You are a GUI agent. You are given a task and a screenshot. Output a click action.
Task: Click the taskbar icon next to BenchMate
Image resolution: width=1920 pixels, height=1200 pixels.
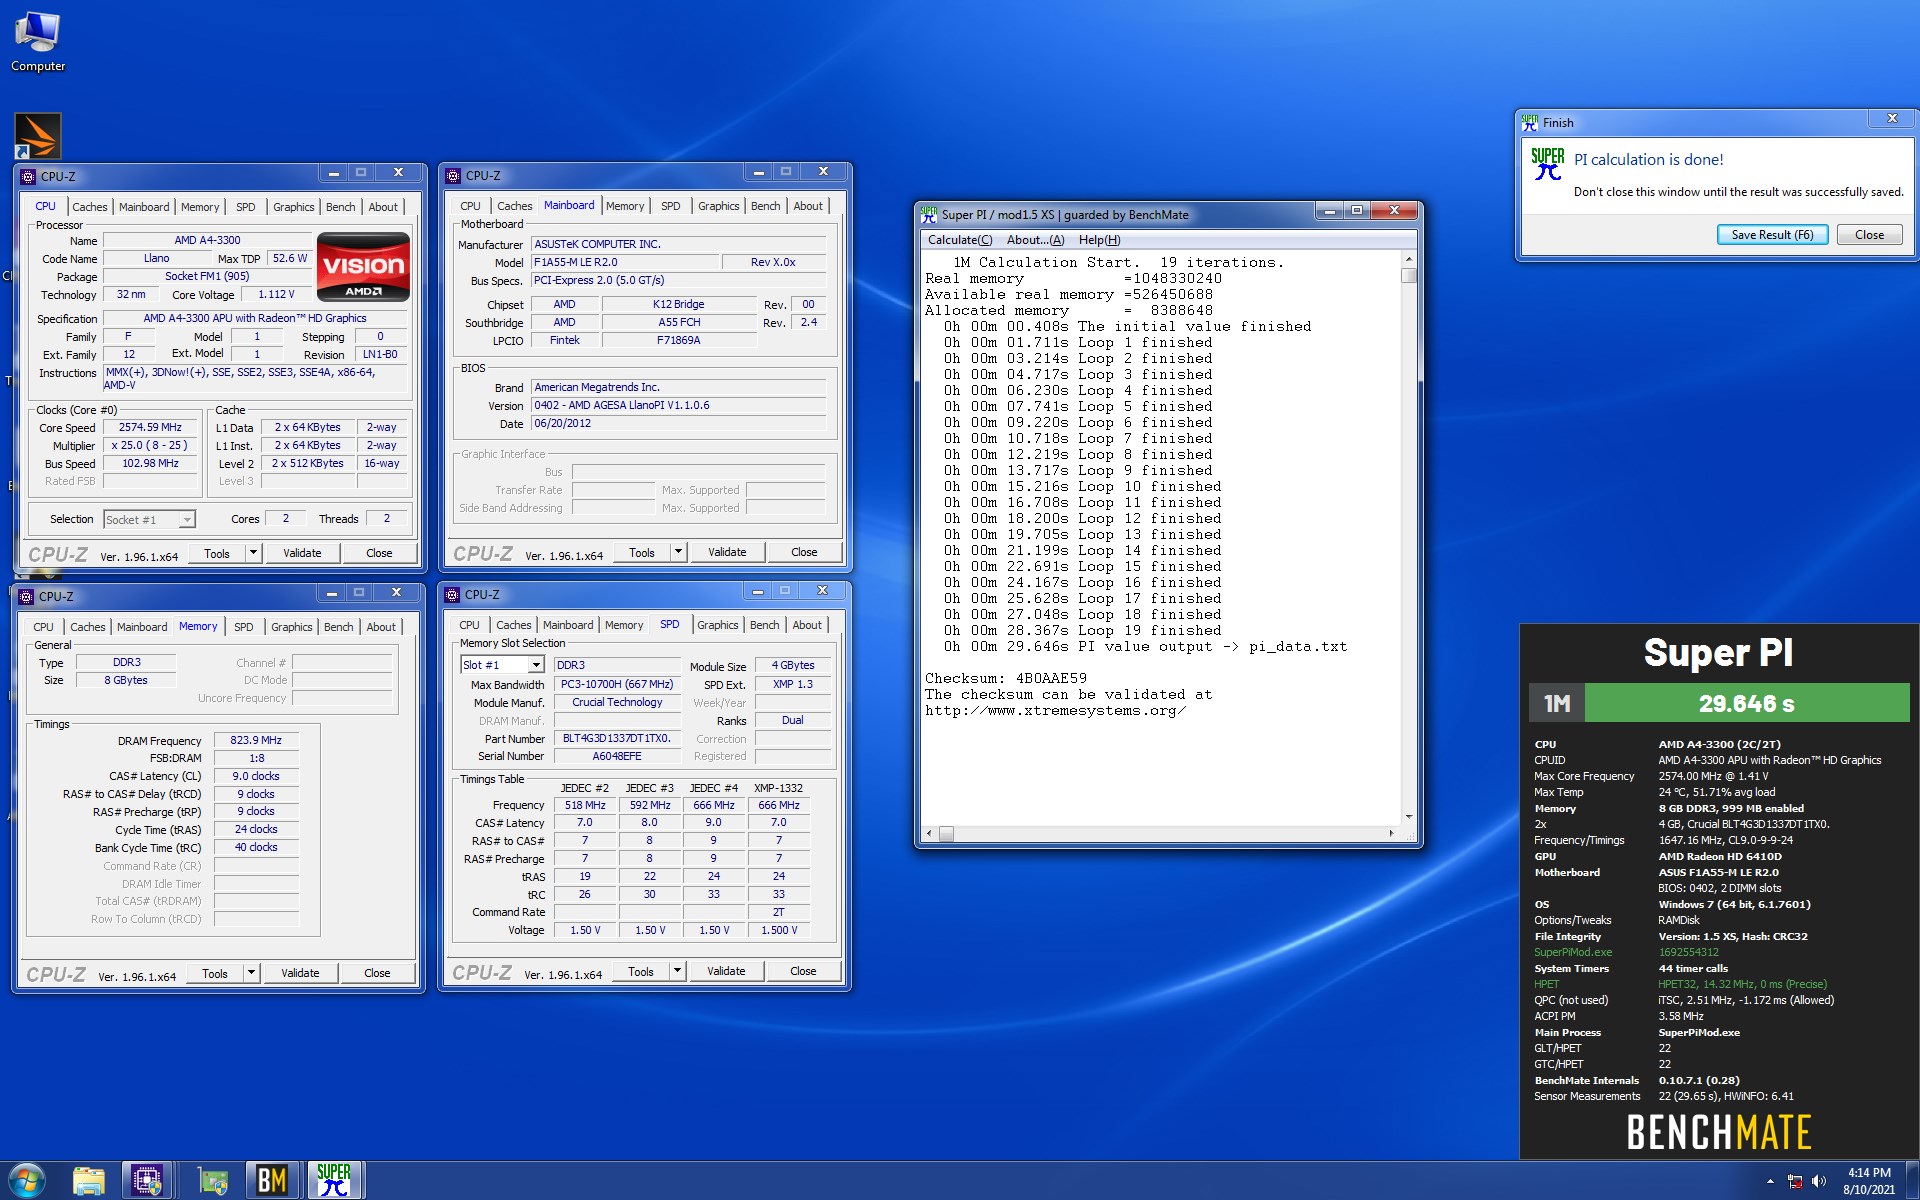pyautogui.click(x=211, y=1181)
